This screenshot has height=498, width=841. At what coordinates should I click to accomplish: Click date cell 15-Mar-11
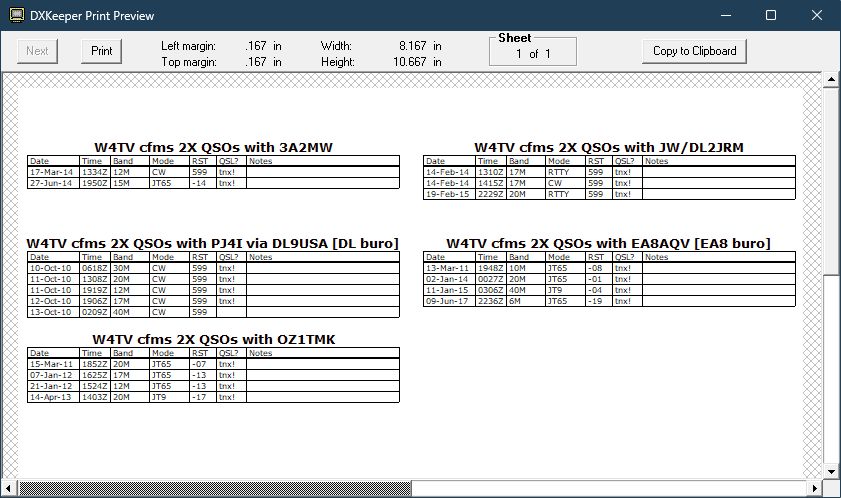pos(51,364)
